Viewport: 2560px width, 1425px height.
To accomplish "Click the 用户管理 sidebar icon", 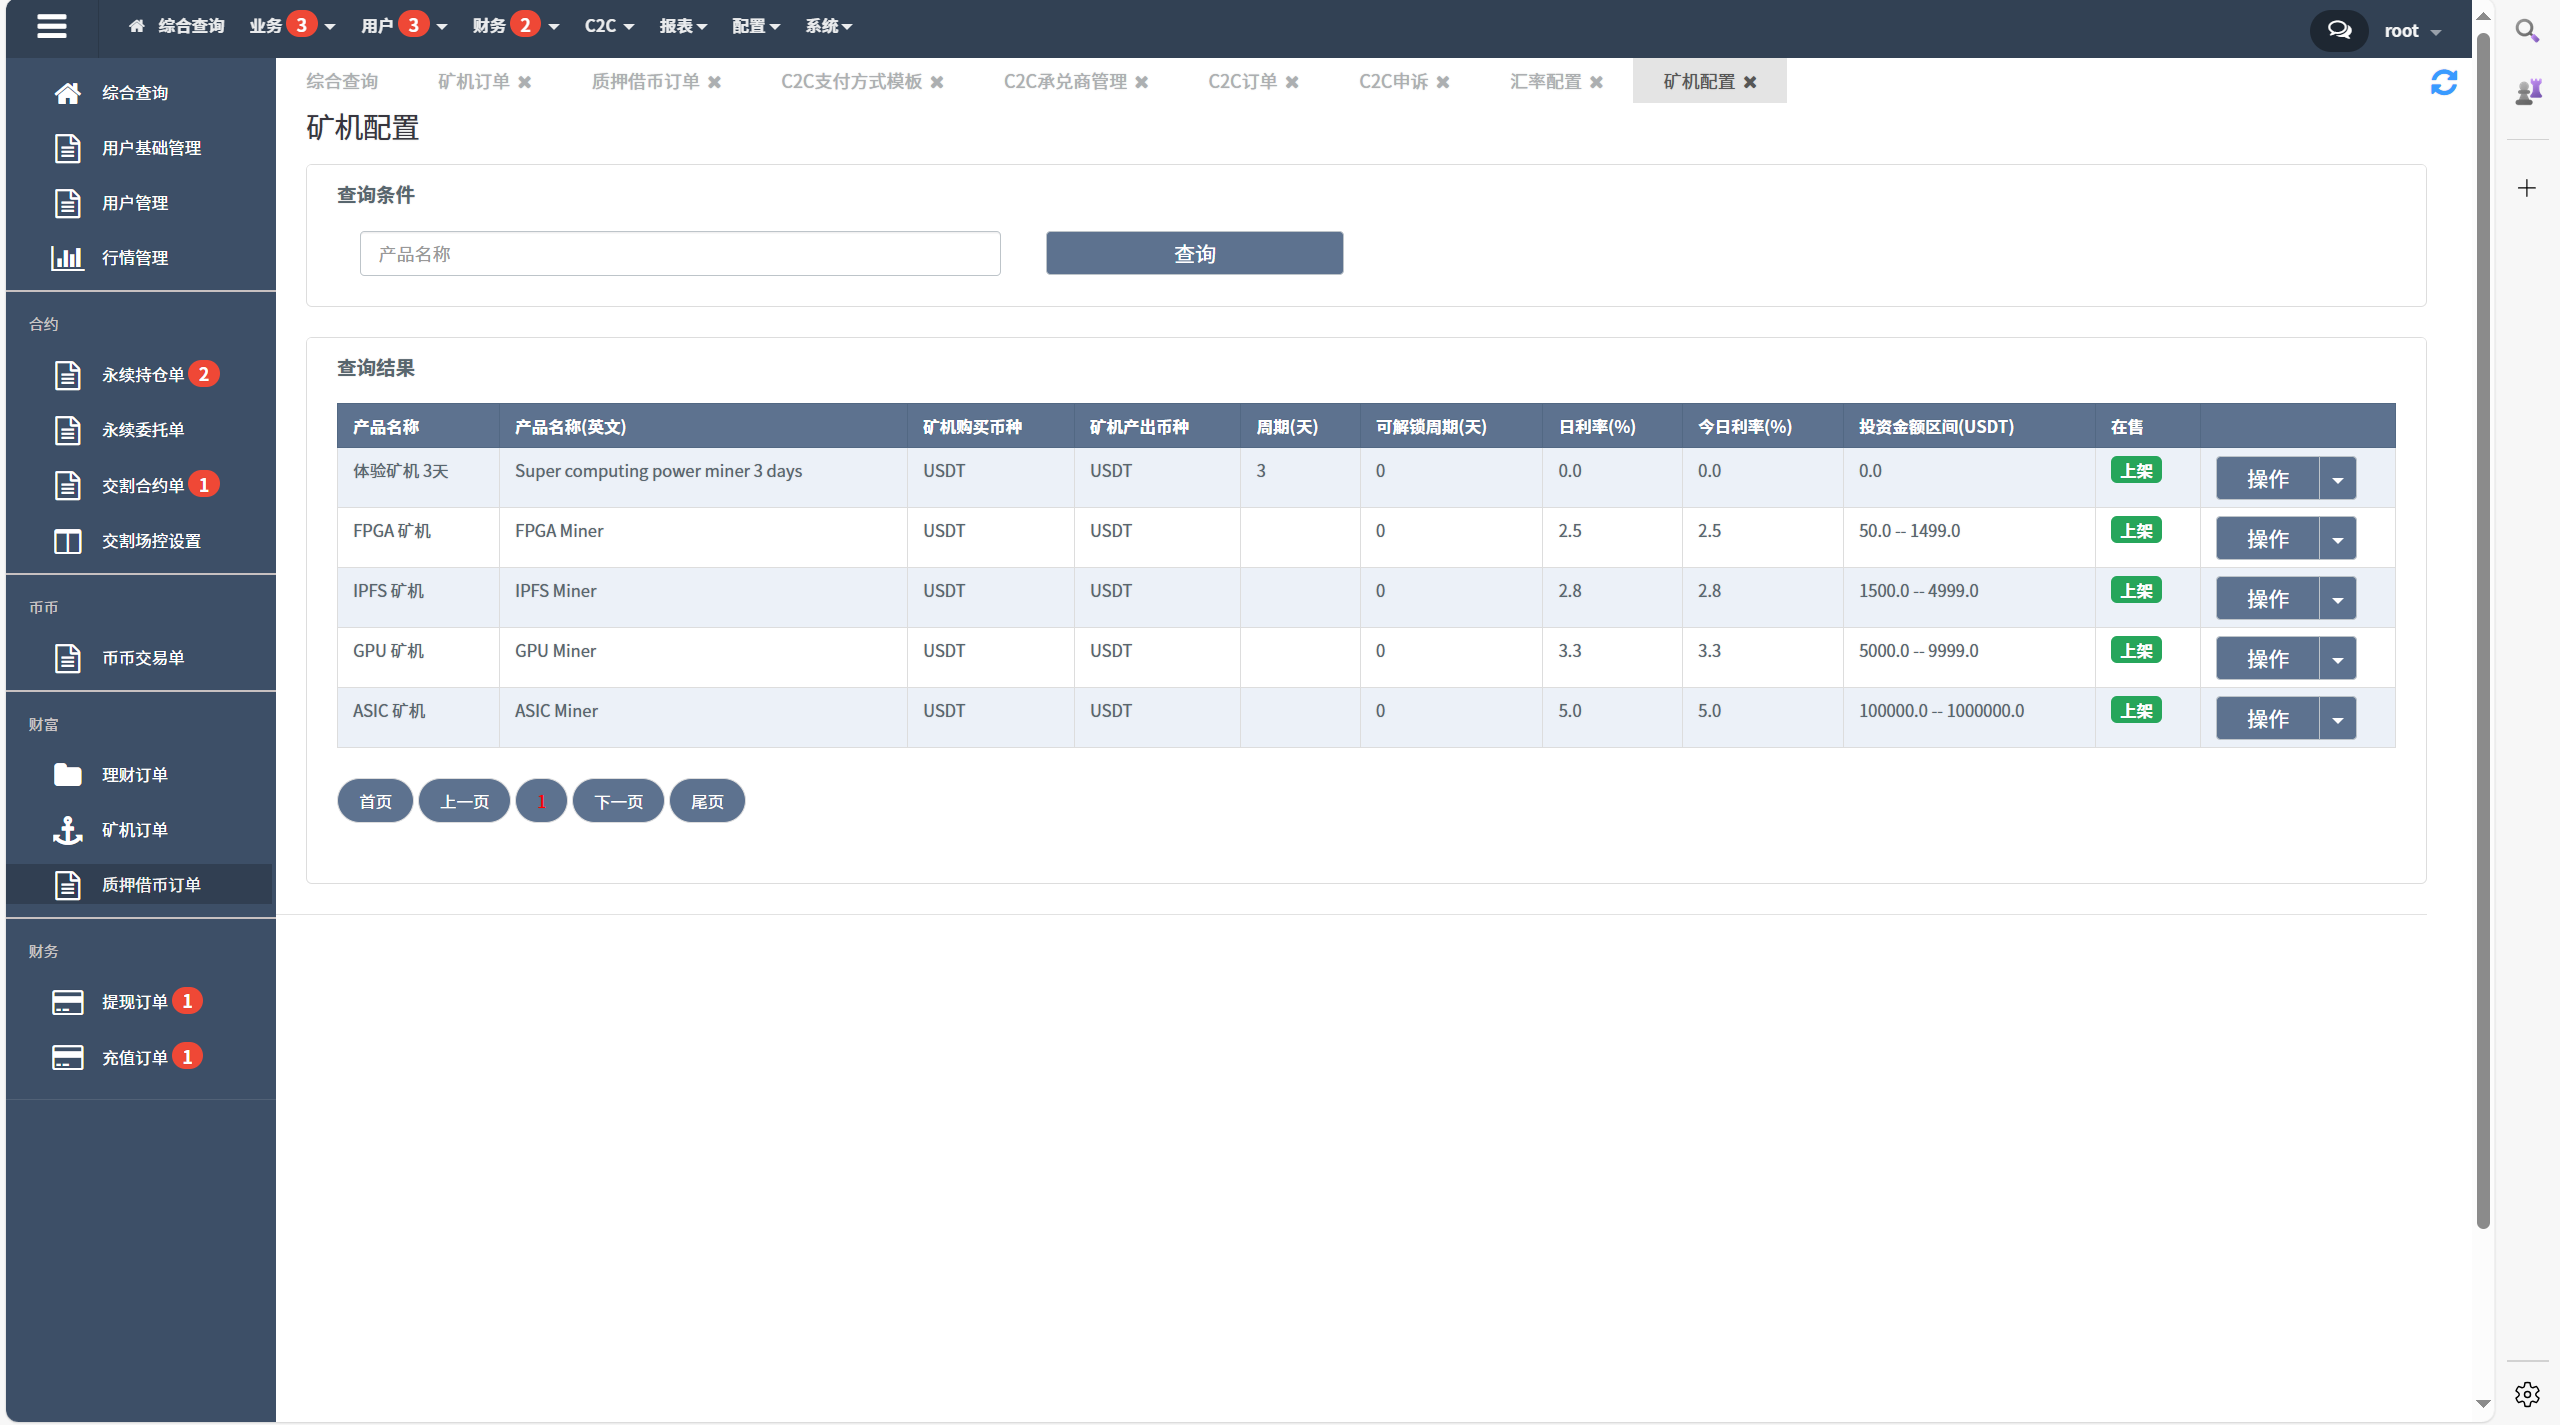I will pyautogui.click(x=67, y=202).
